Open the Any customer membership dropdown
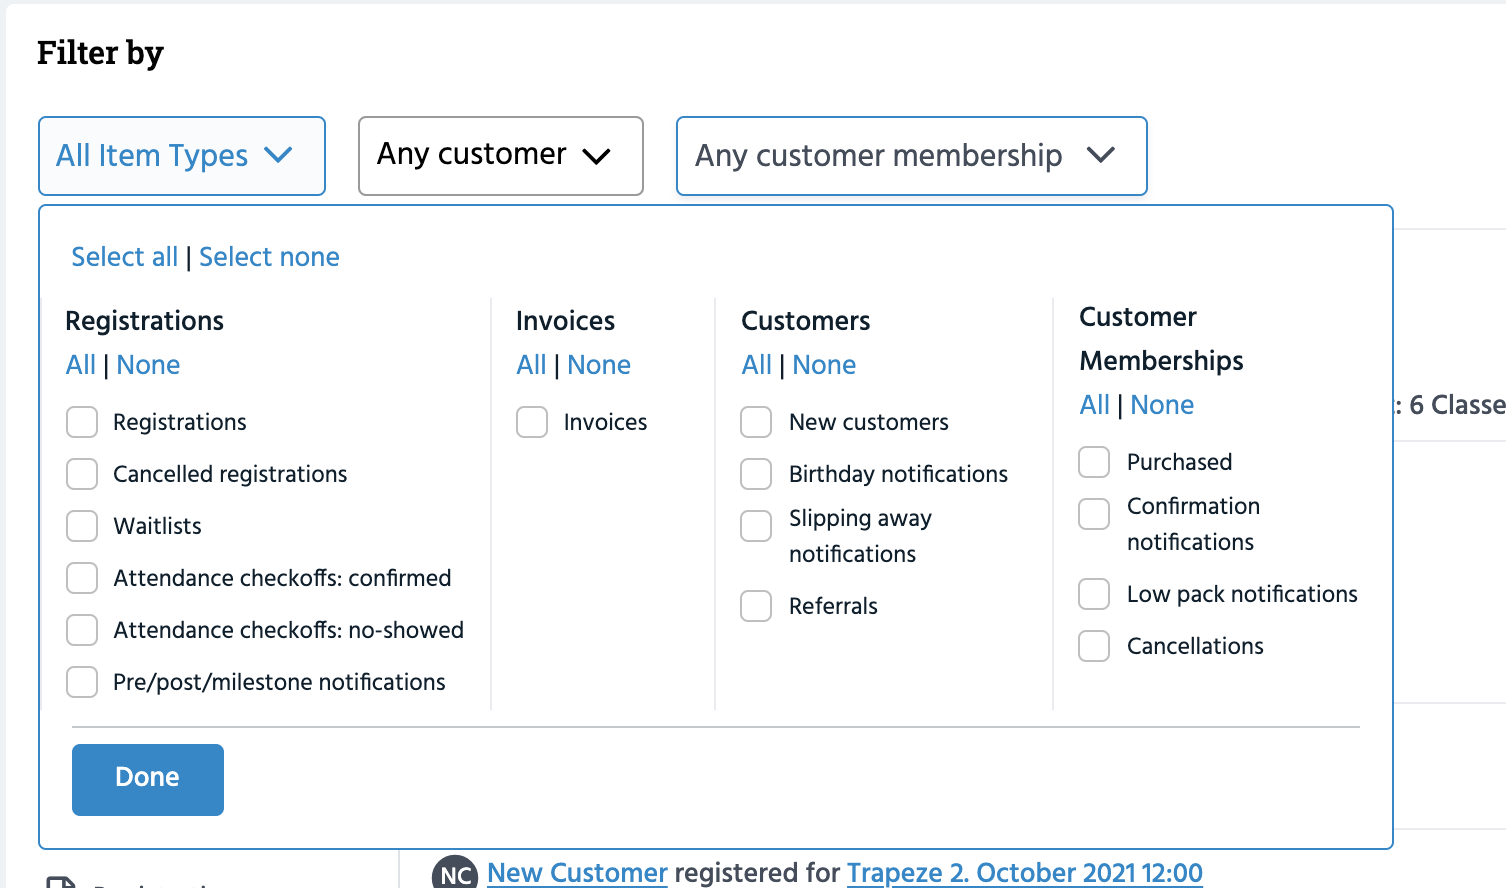 pos(911,156)
